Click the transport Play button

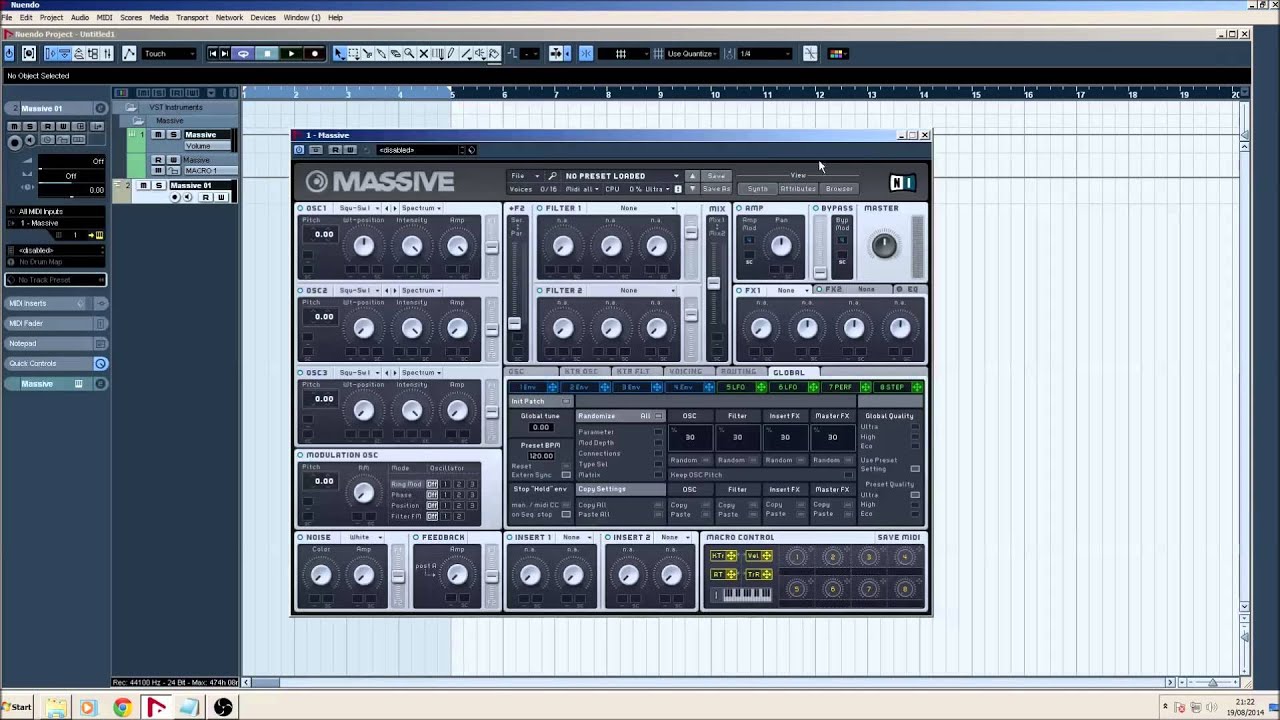tap(290, 54)
